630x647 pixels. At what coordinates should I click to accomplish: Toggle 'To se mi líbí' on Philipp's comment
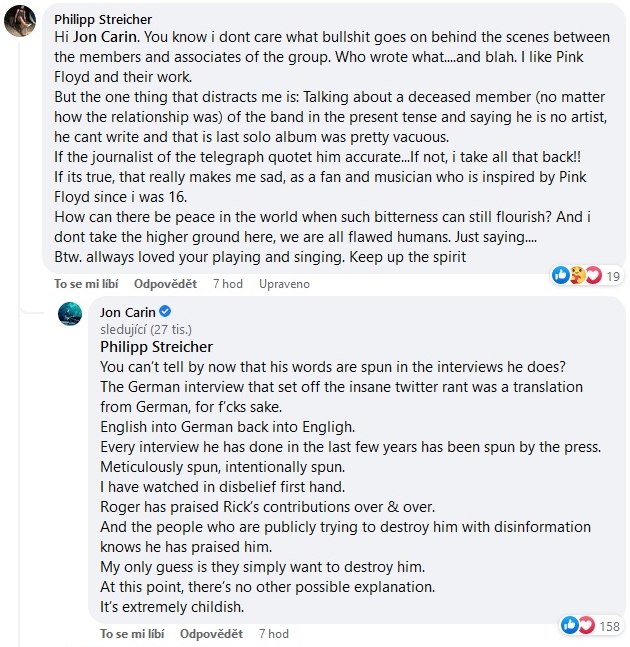88,284
